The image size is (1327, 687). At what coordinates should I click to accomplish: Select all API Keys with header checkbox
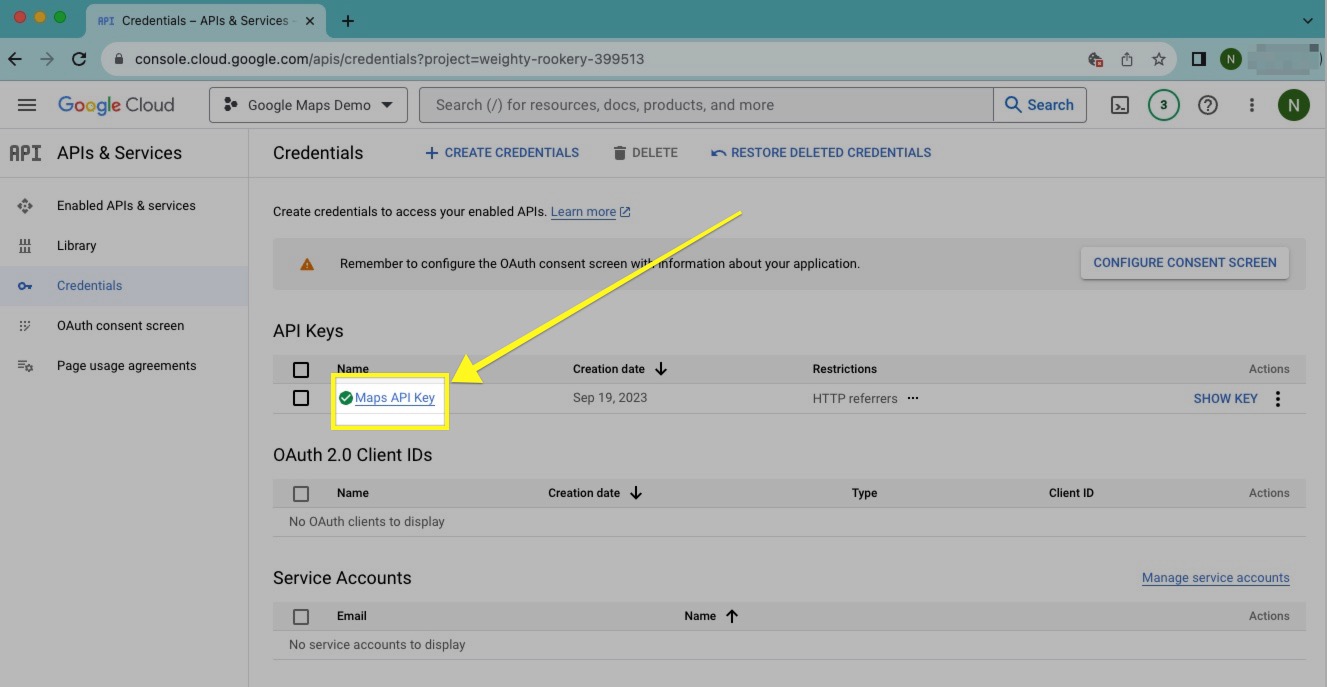(x=301, y=370)
